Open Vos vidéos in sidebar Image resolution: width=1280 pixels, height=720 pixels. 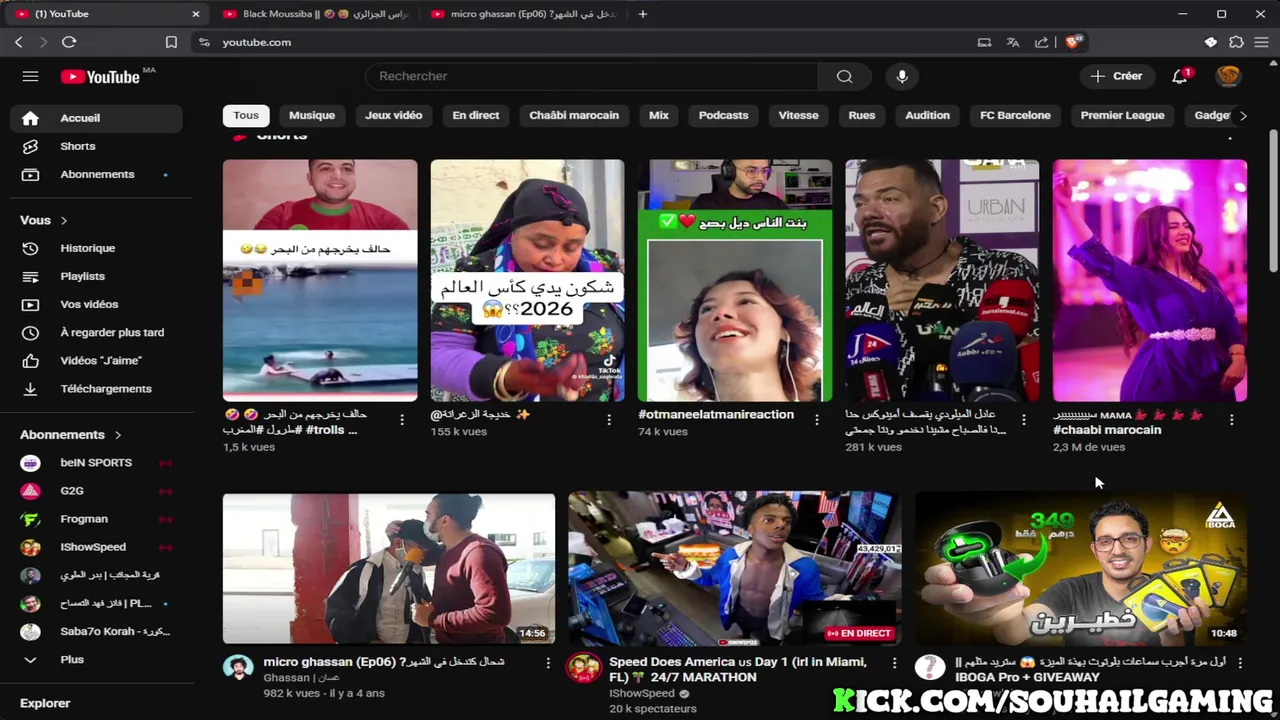click(96, 304)
